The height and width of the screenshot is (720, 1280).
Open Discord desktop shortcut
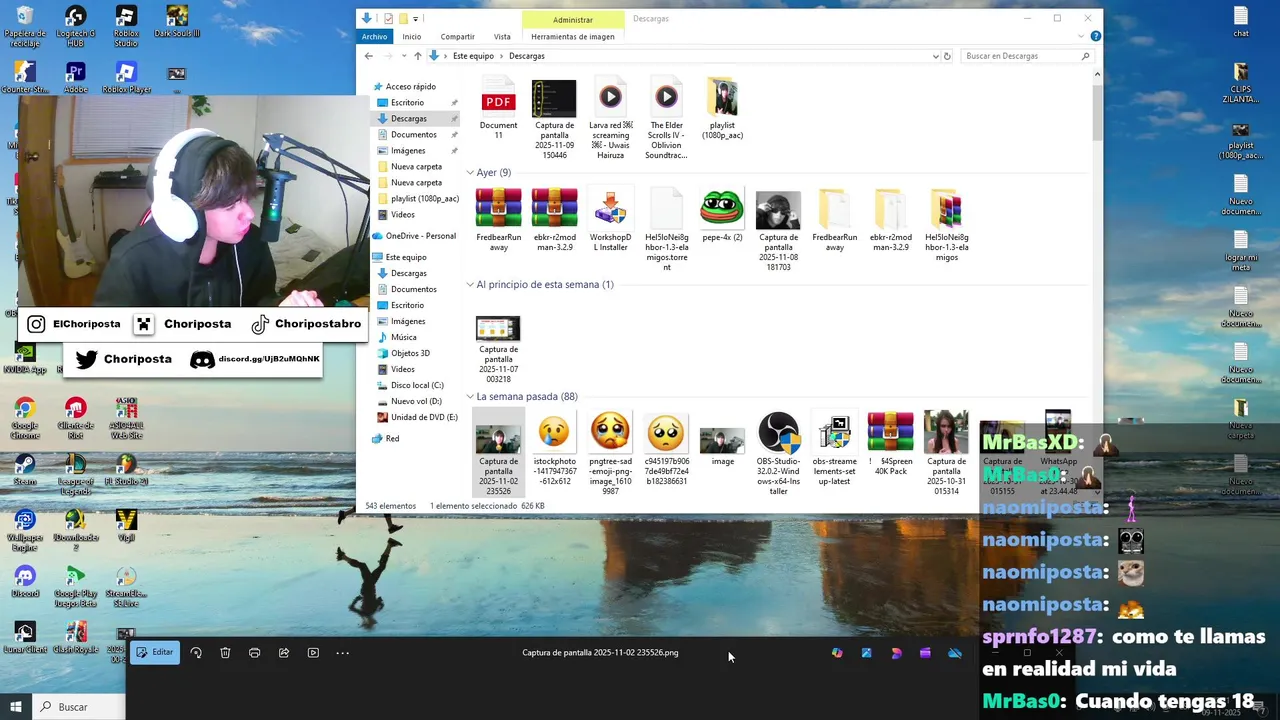point(25,582)
